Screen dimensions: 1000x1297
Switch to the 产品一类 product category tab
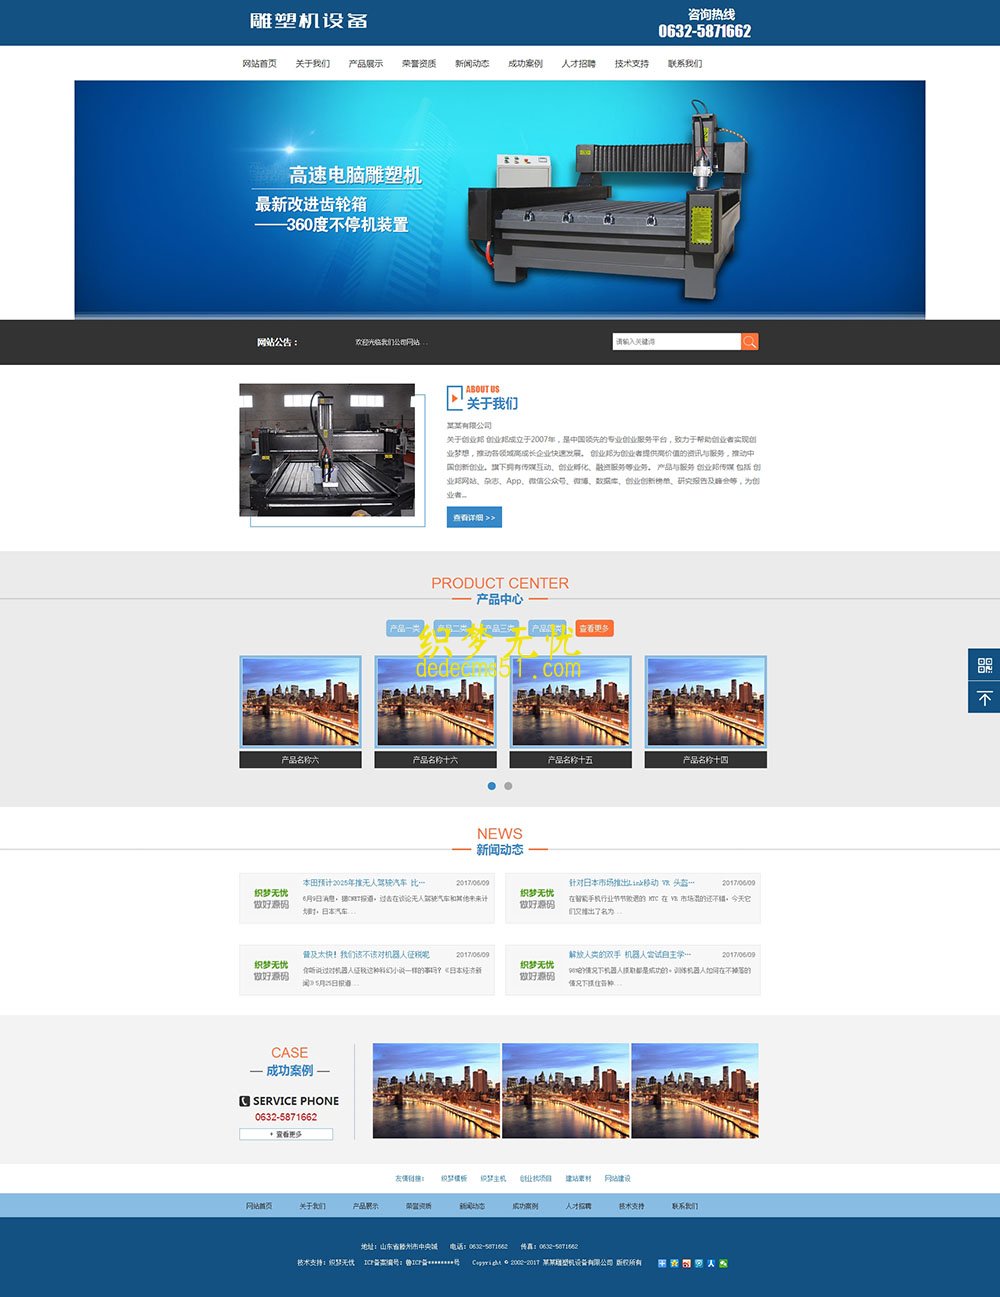(405, 629)
